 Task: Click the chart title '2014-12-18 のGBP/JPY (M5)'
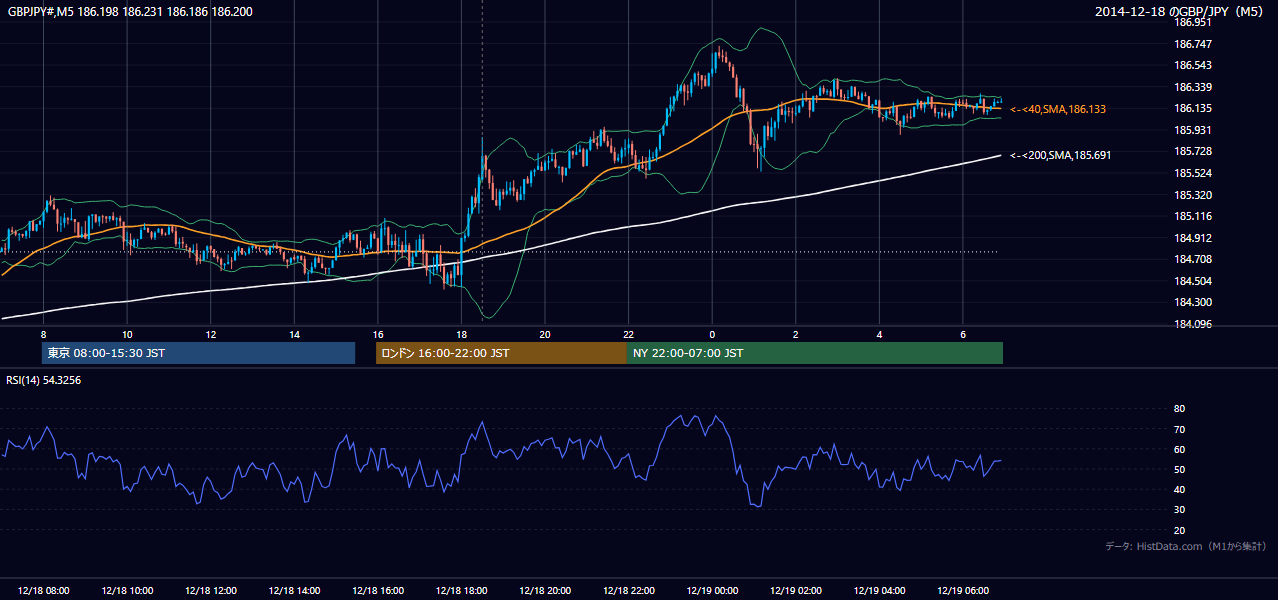[x=1180, y=12]
